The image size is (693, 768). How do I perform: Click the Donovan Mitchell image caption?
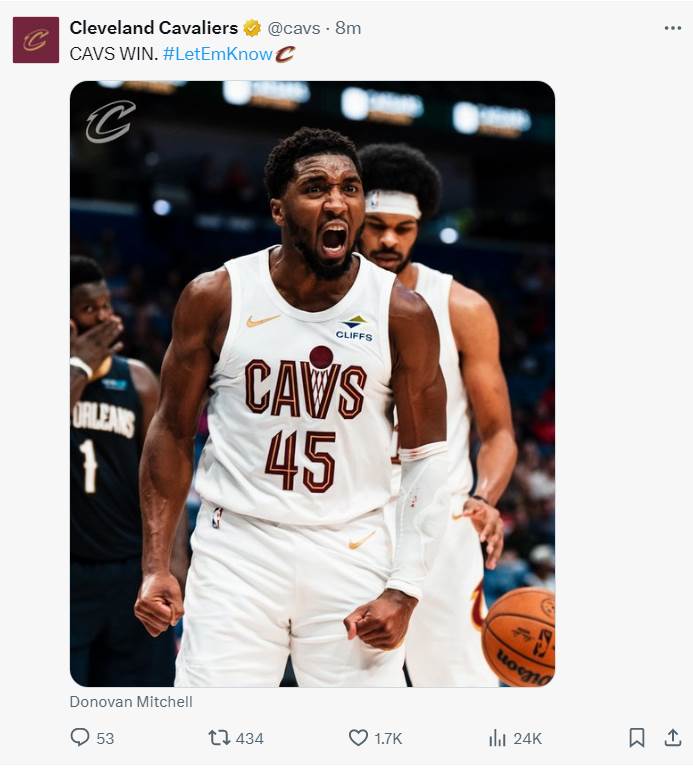point(131,701)
